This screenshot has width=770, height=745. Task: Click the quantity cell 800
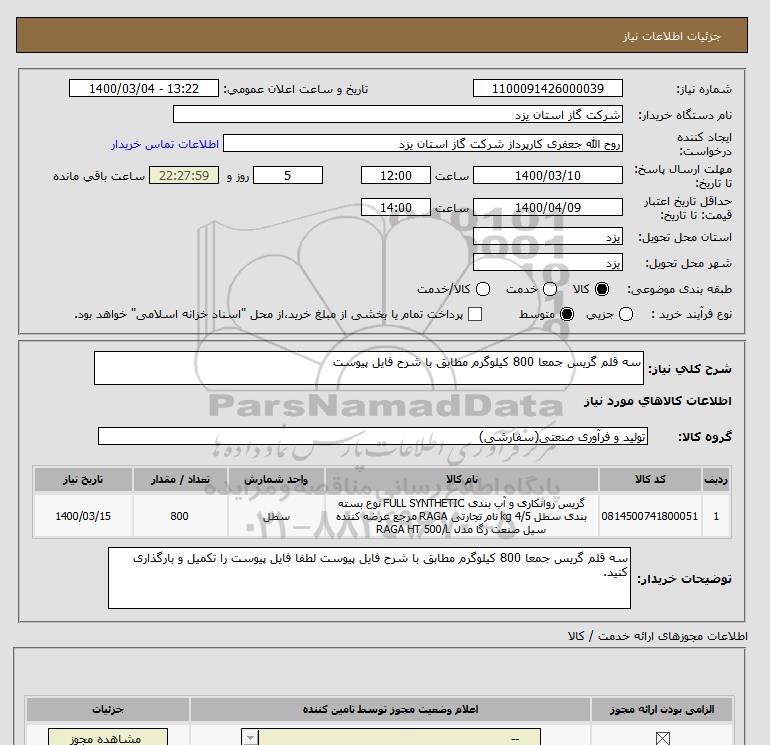pyautogui.click(x=180, y=516)
